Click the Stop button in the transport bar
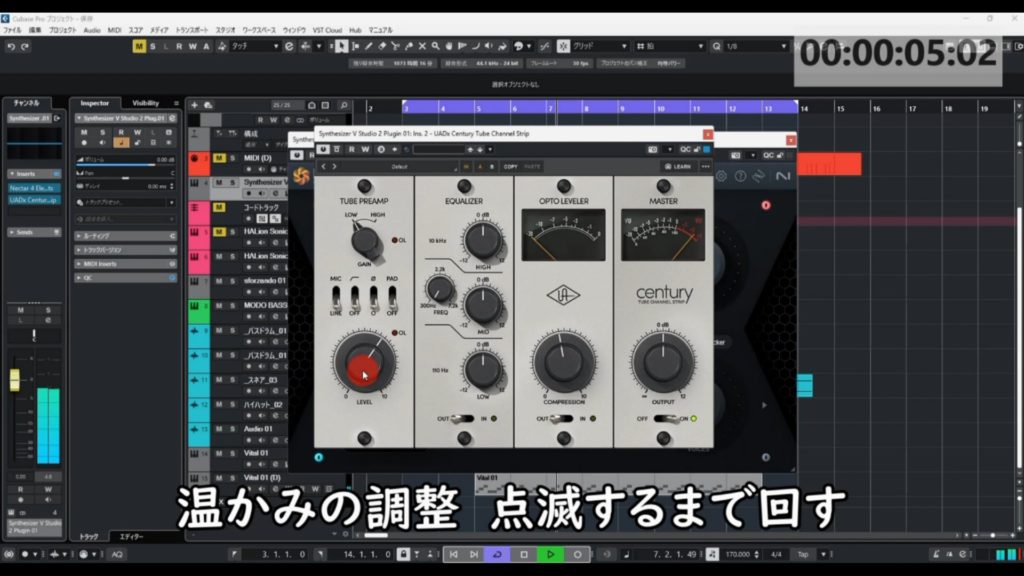Image resolution: width=1024 pixels, height=576 pixels. [523, 554]
